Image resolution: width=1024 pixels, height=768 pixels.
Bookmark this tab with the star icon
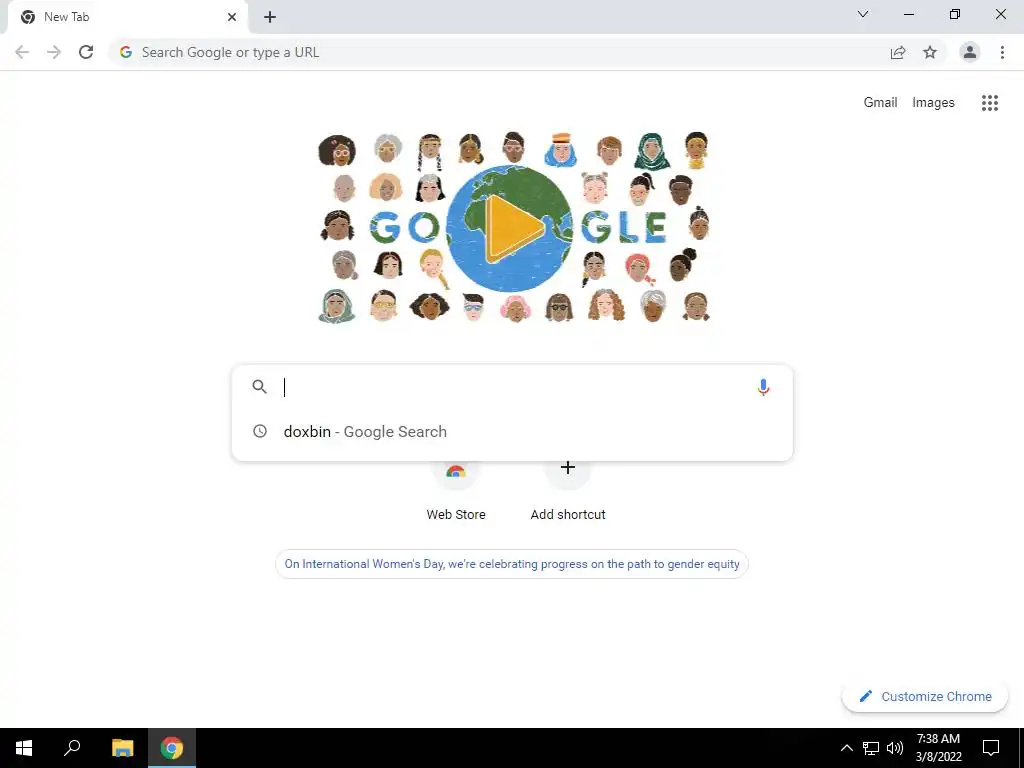930,52
